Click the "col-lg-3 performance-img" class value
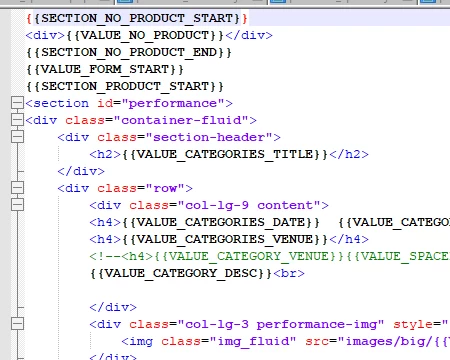The height and width of the screenshot is (360, 450). coord(281,324)
